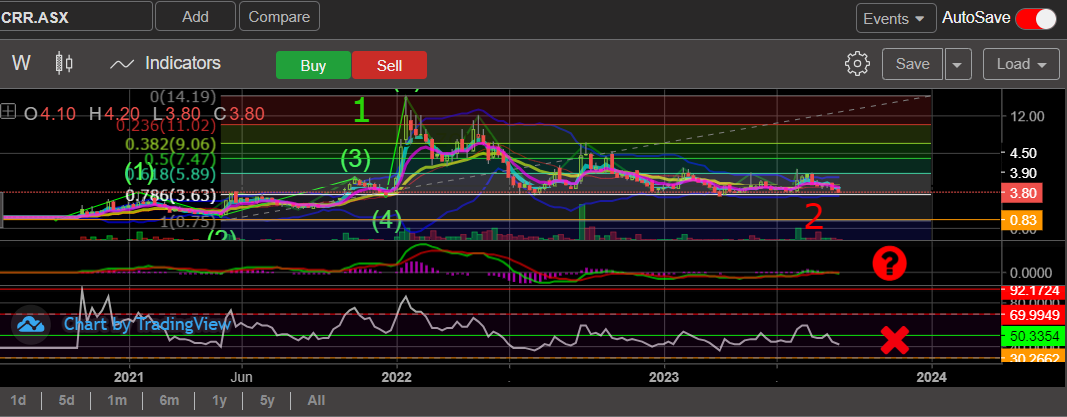This screenshot has width=1067, height=417.
Task: Click the Add button
Action: pyautogui.click(x=195, y=17)
